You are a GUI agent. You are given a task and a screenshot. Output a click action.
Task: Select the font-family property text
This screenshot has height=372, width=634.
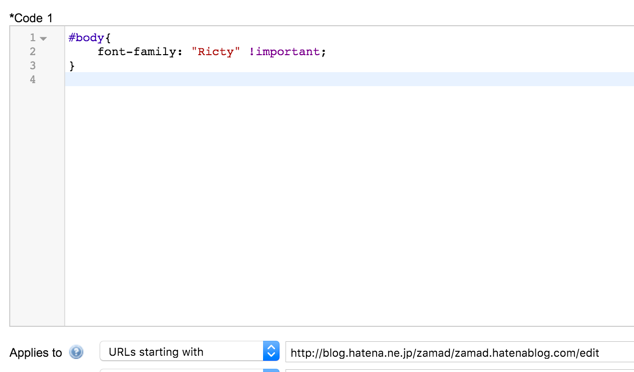point(137,52)
